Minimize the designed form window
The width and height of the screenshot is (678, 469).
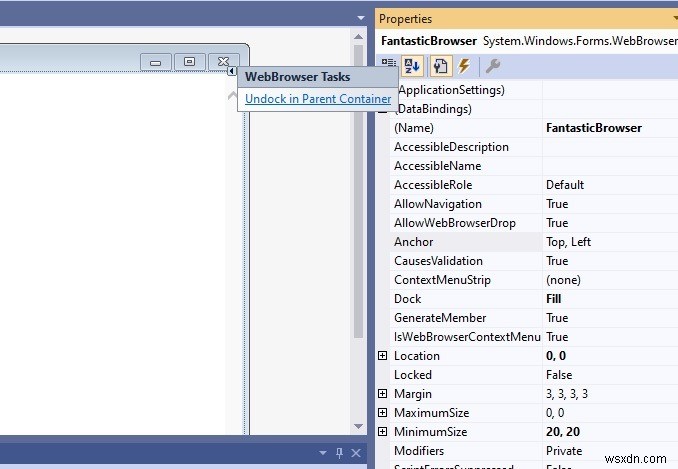(156, 62)
